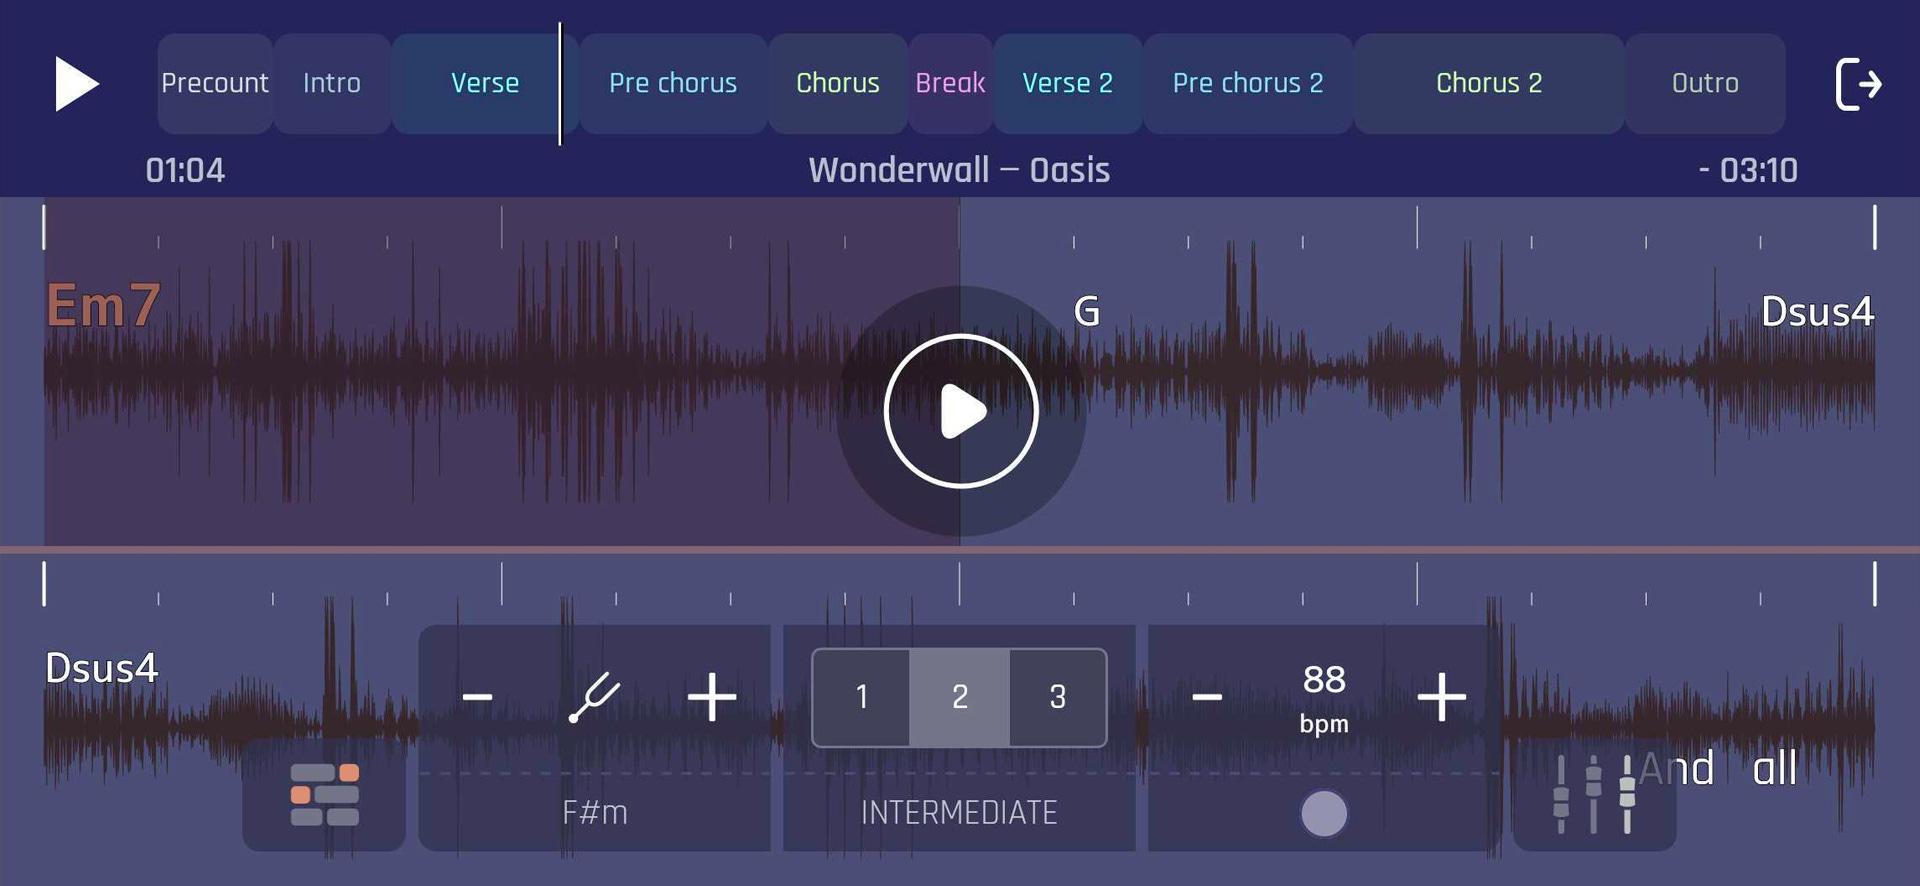Lower the tuning with the minus button

tap(478, 696)
